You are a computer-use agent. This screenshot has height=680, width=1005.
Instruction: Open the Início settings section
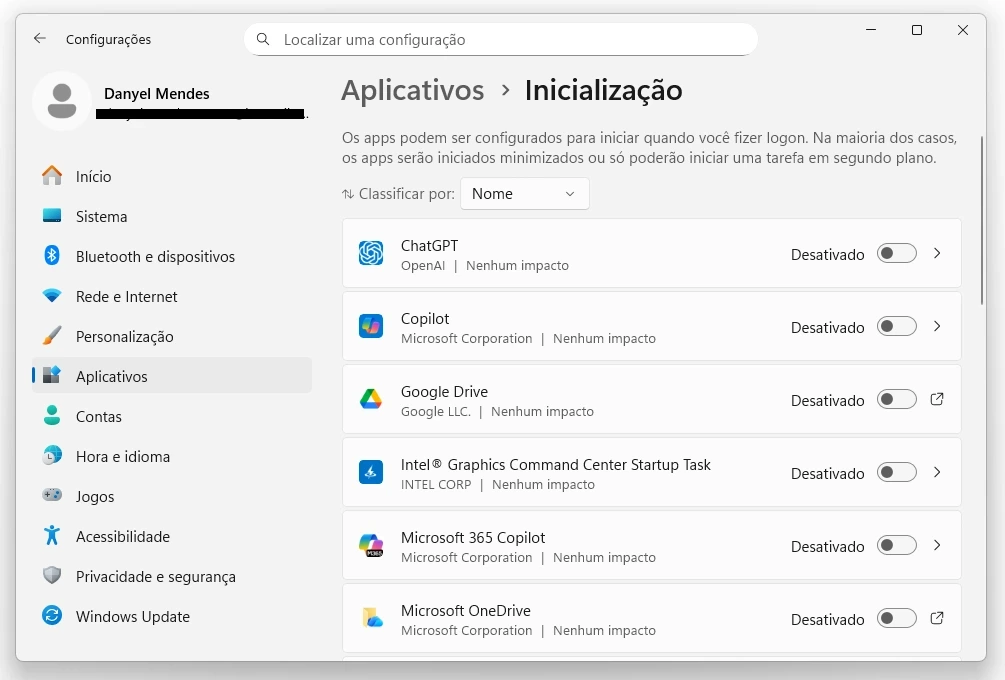[172, 176]
